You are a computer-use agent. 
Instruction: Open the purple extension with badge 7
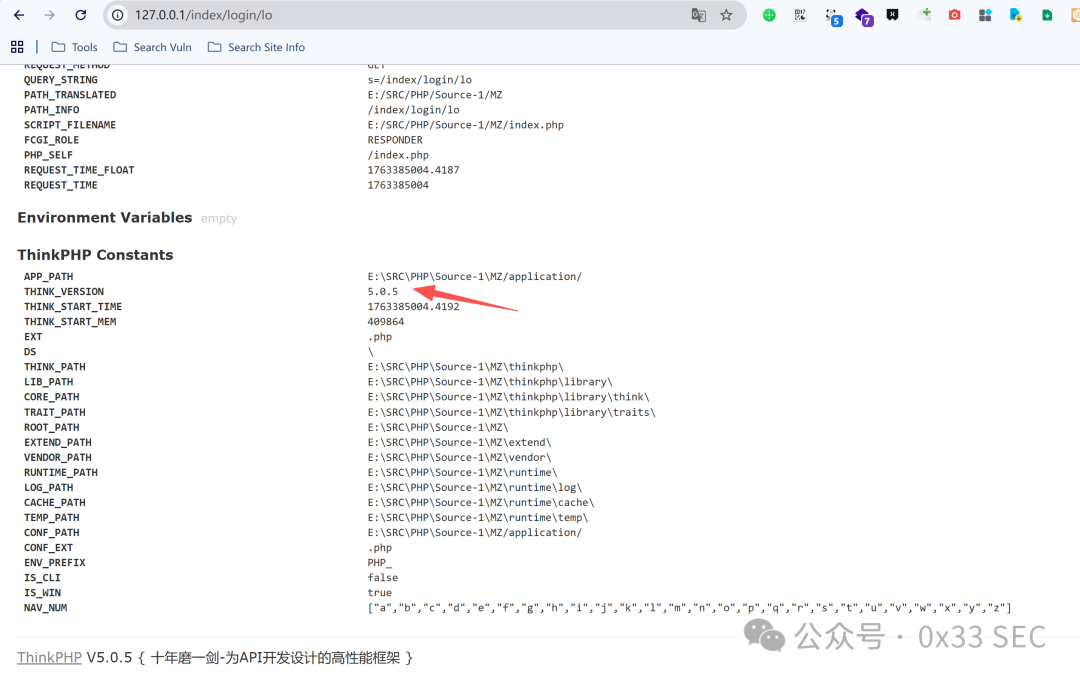[x=864, y=17]
